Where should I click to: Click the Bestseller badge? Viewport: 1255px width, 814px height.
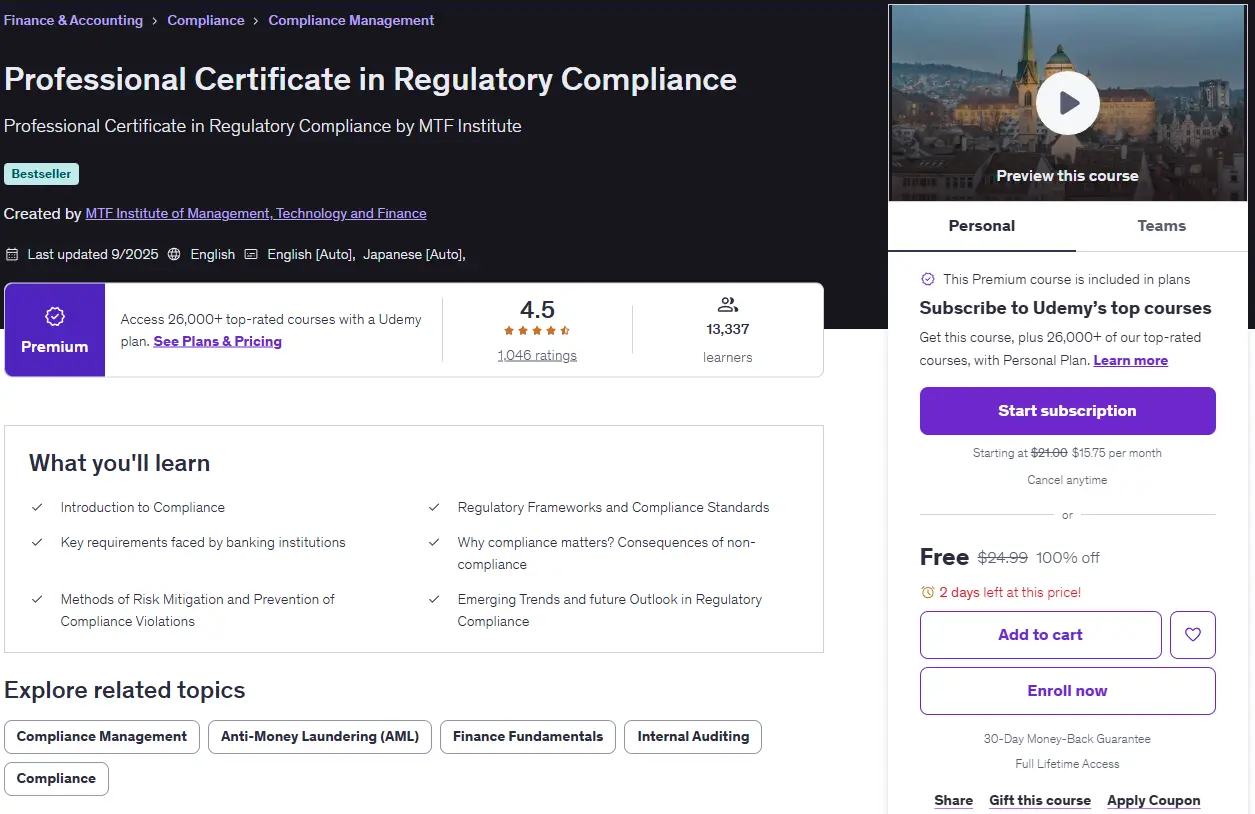41,174
